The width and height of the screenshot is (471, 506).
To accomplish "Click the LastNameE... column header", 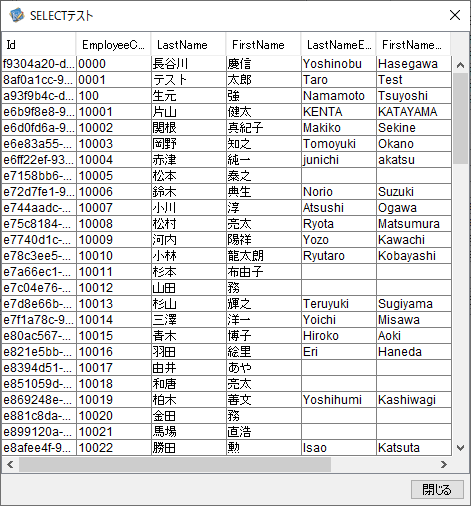I will [x=338, y=45].
